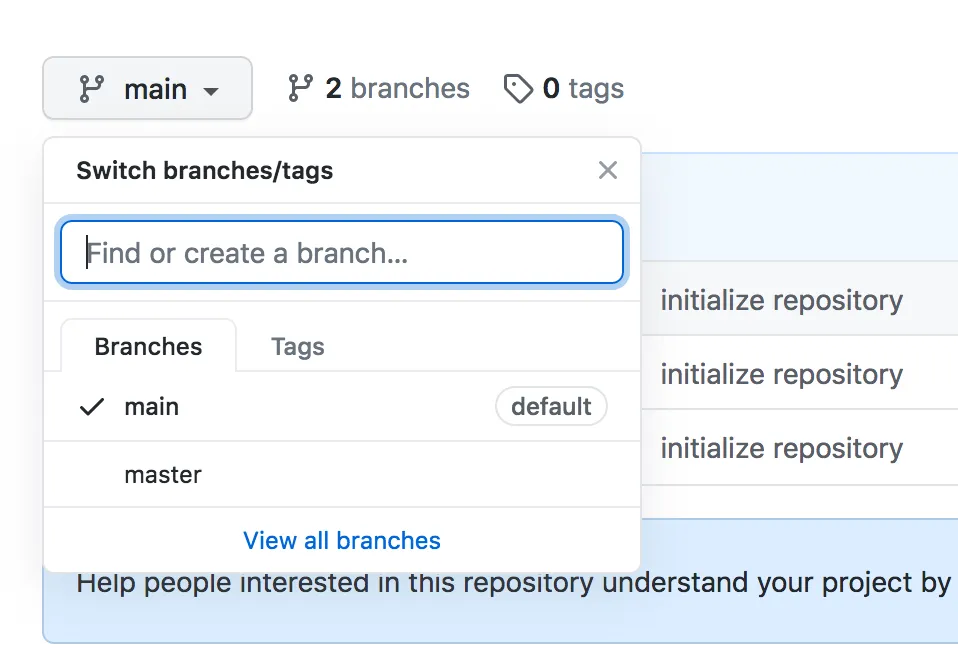Close the branch switcher with the X icon

click(608, 170)
